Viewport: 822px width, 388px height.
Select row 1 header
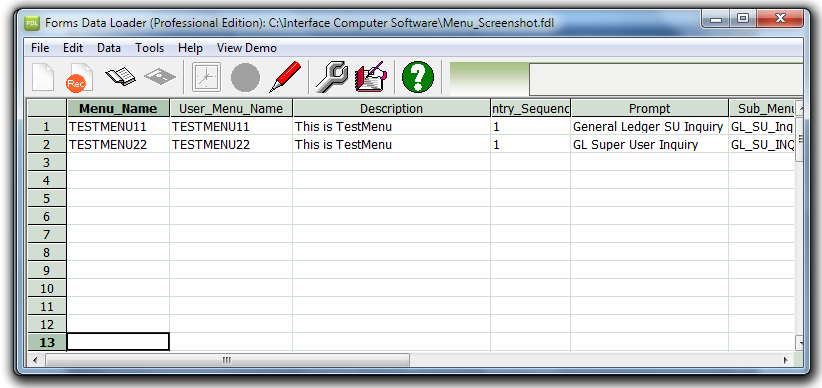click(x=47, y=126)
